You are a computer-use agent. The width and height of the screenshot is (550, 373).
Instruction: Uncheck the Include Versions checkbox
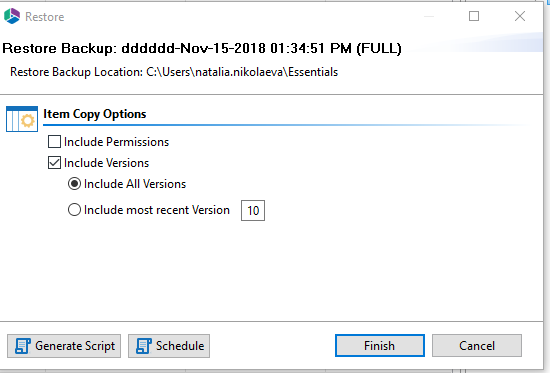click(x=54, y=163)
